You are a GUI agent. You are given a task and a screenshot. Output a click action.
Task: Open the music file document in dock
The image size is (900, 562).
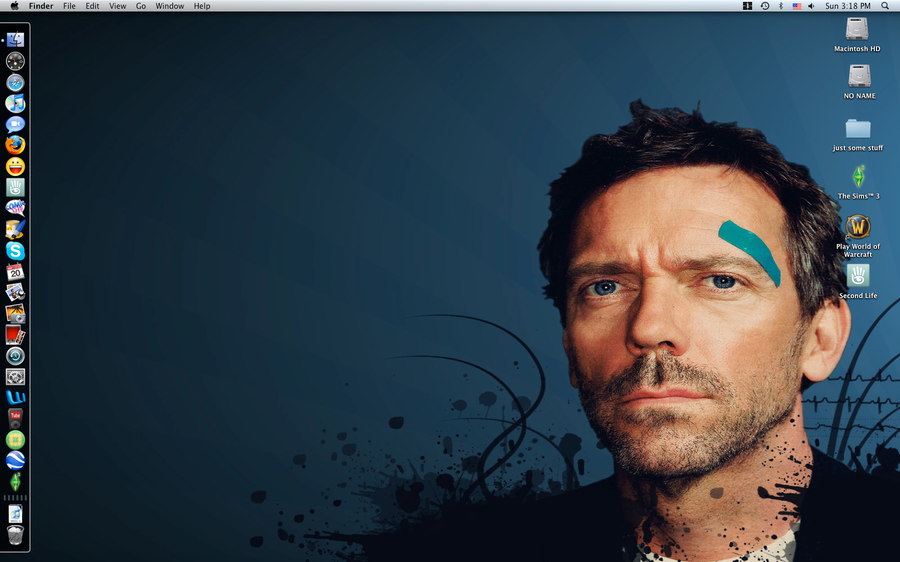(x=15, y=513)
